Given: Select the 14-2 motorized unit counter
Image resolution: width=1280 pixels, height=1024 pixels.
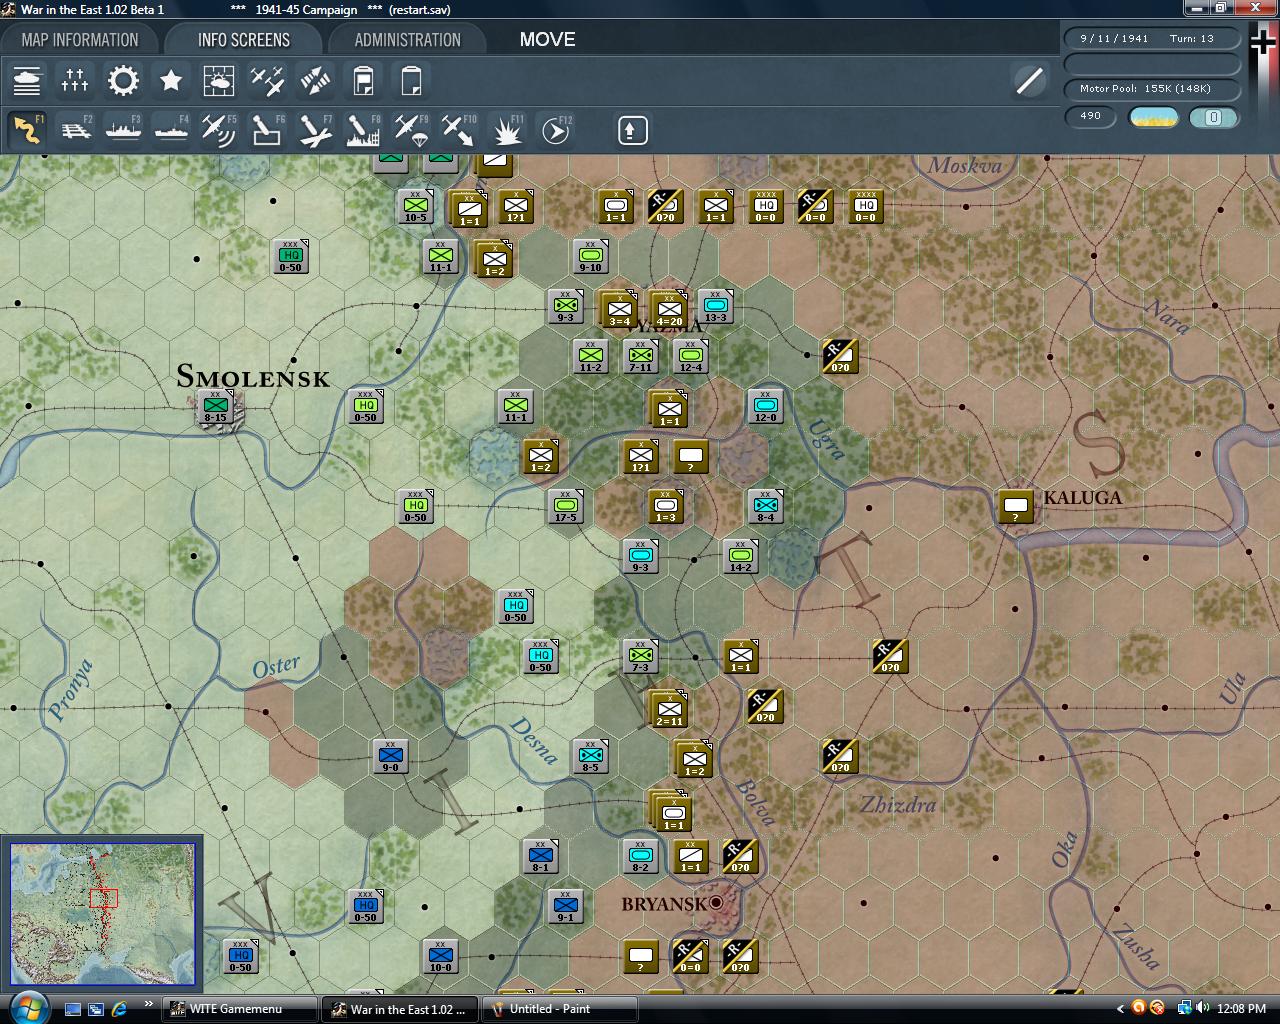Looking at the screenshot, I should tap(740, 556).
